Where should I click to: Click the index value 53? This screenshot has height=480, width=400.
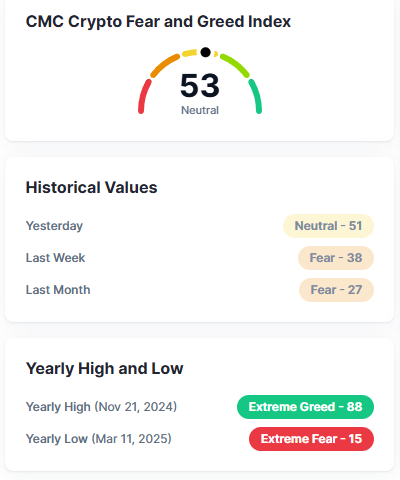tap(200, 86)
